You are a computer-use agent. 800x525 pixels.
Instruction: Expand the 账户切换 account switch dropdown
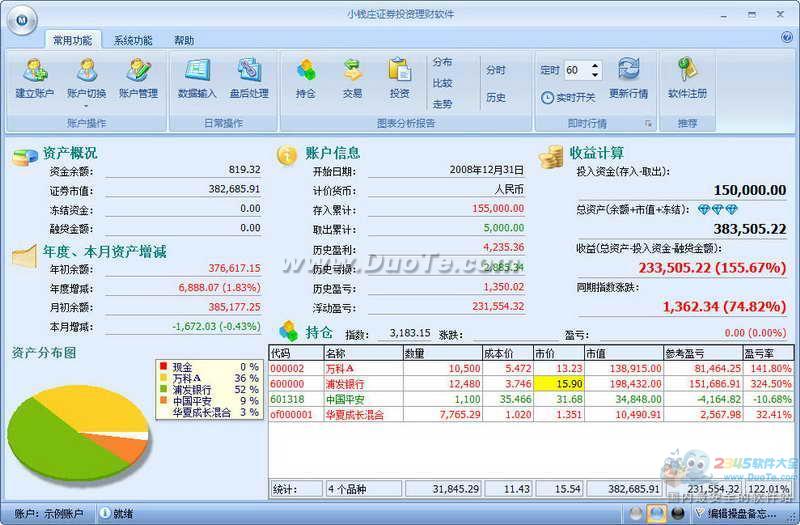(86, 106)
